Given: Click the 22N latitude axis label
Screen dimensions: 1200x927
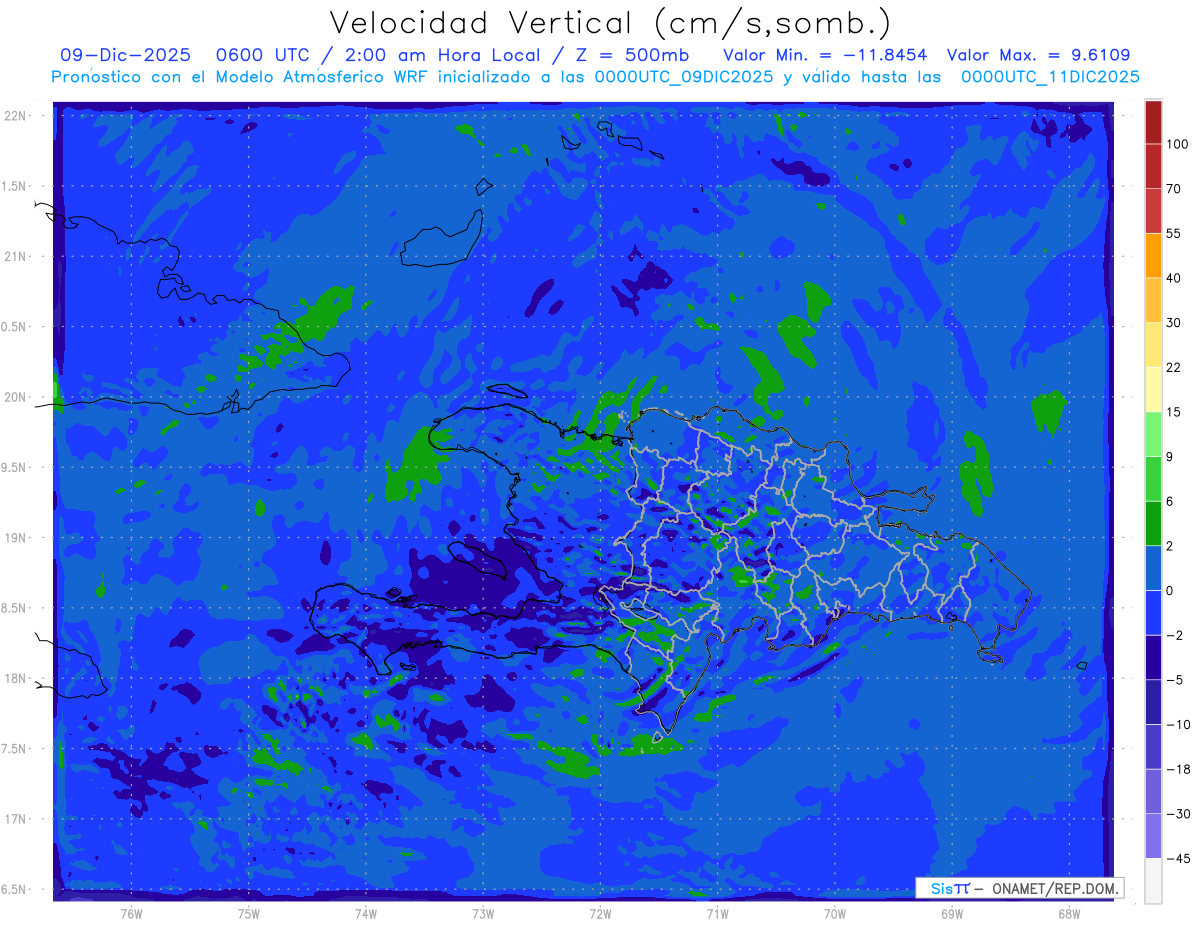Looking at the screenshot, I should click(16, 116).
